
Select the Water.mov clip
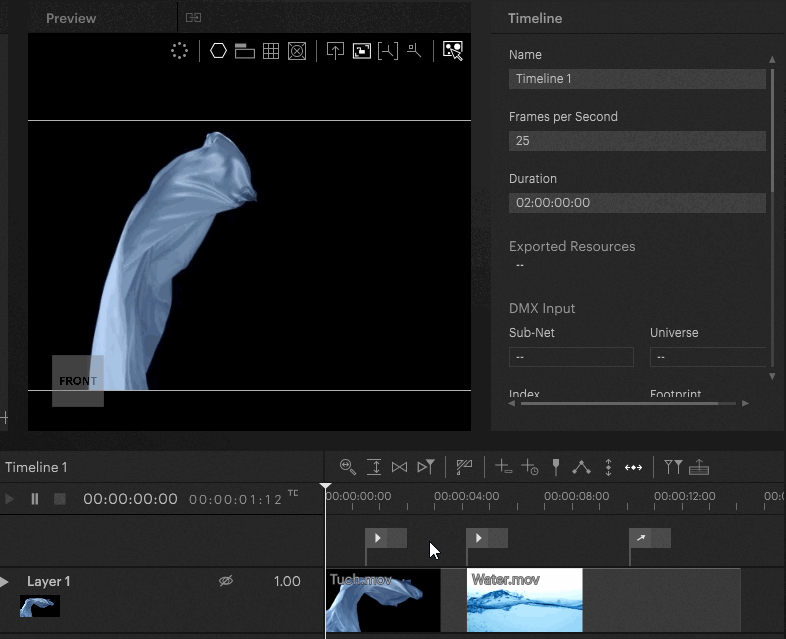tap(524, 600)
